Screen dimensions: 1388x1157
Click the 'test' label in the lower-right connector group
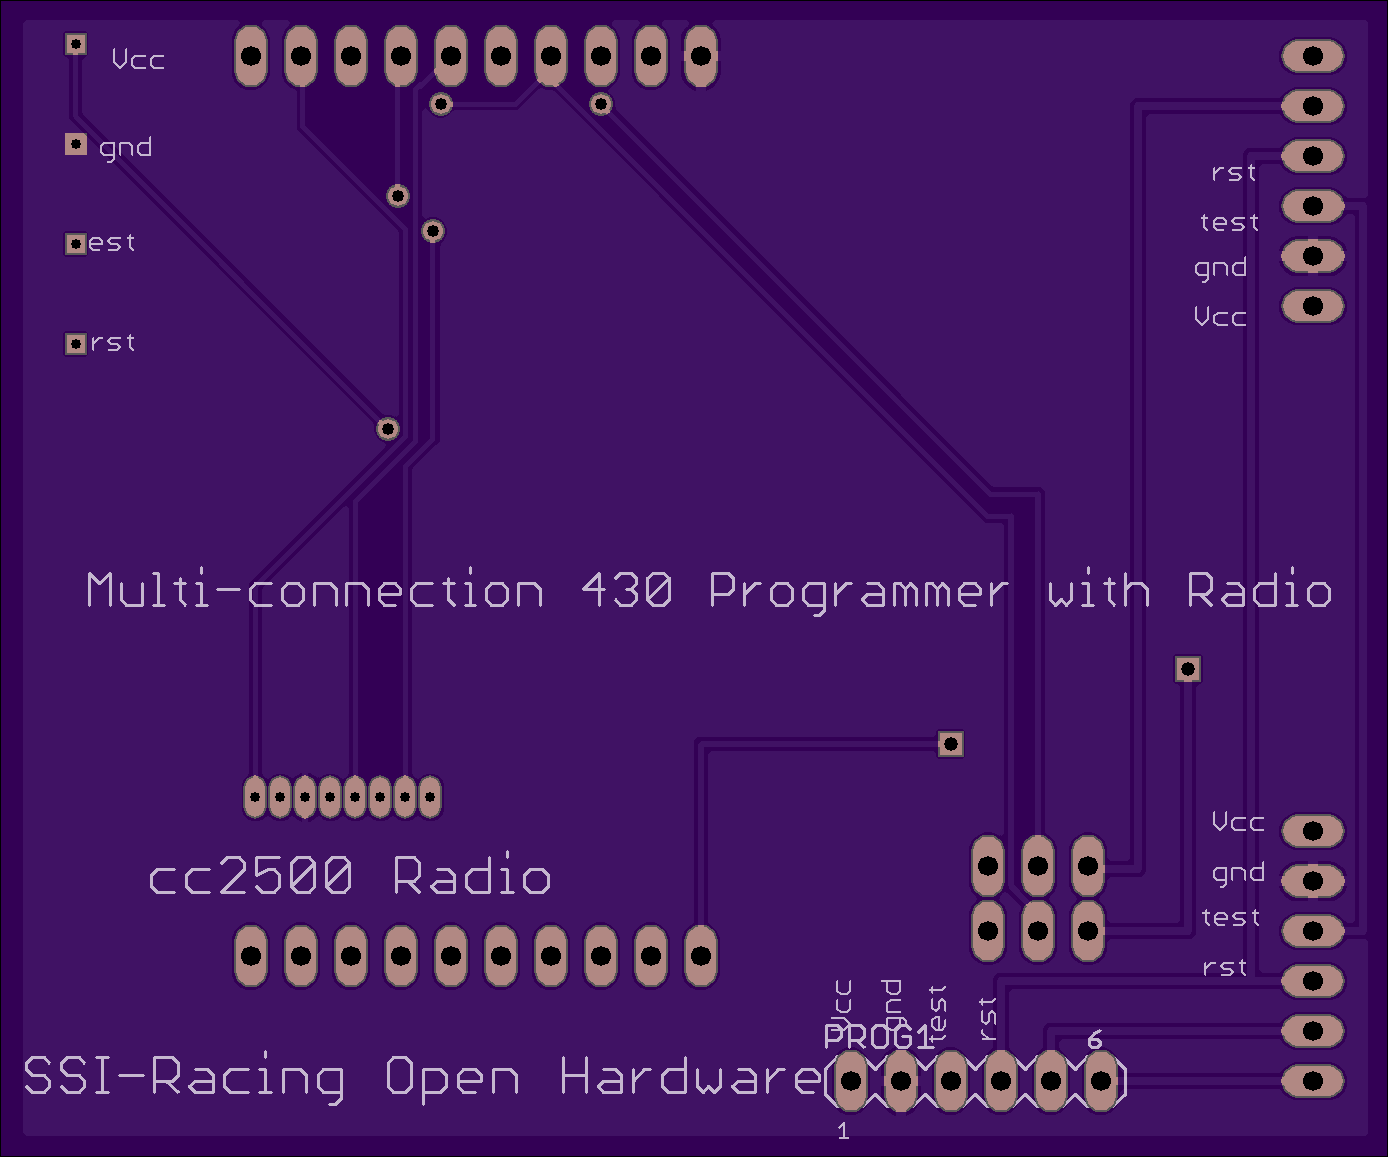(x=1231, y=917)
